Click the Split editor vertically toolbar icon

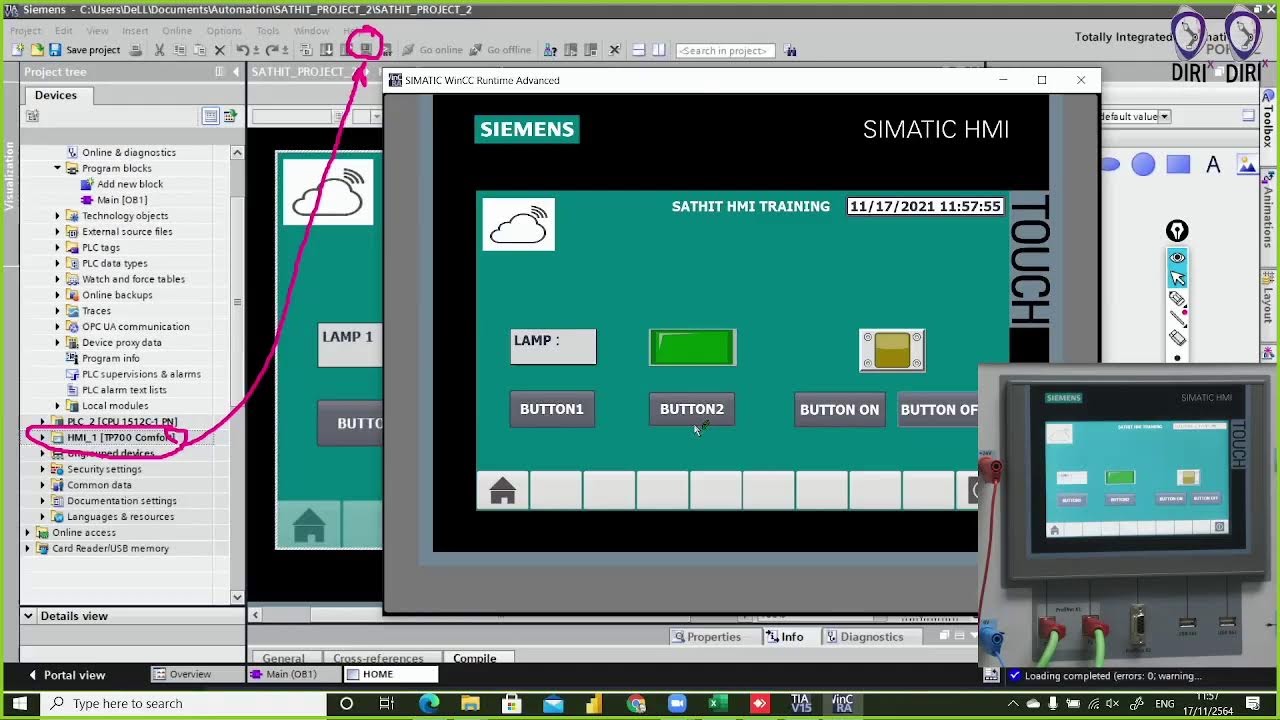coord(658,50)
